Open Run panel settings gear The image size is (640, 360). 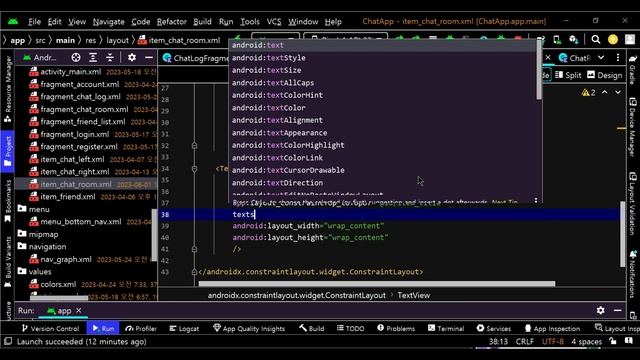point(600,310)
